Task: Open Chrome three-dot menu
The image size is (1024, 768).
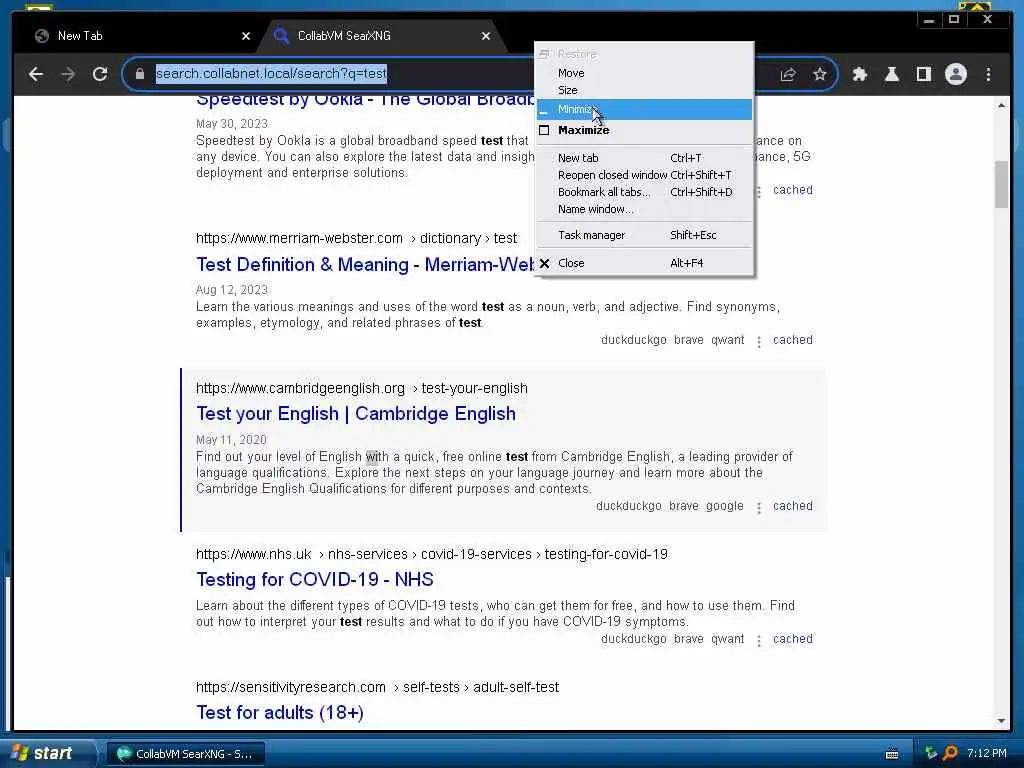Action: [988, 74]
